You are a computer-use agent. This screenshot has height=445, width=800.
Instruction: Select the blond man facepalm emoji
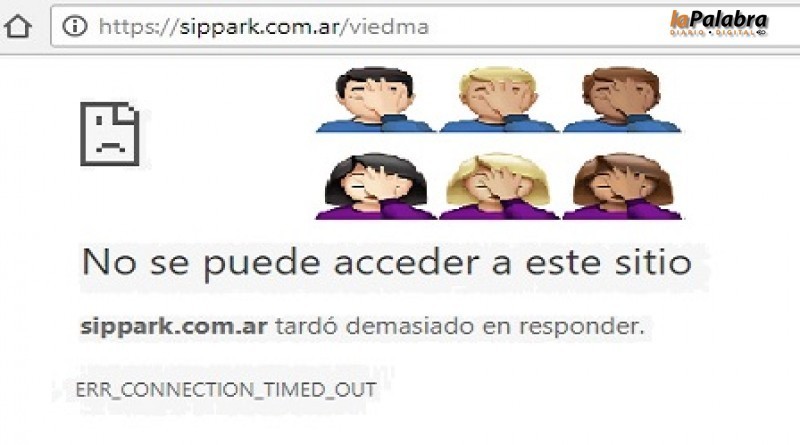pyautogui.click(x=498, y=100)
